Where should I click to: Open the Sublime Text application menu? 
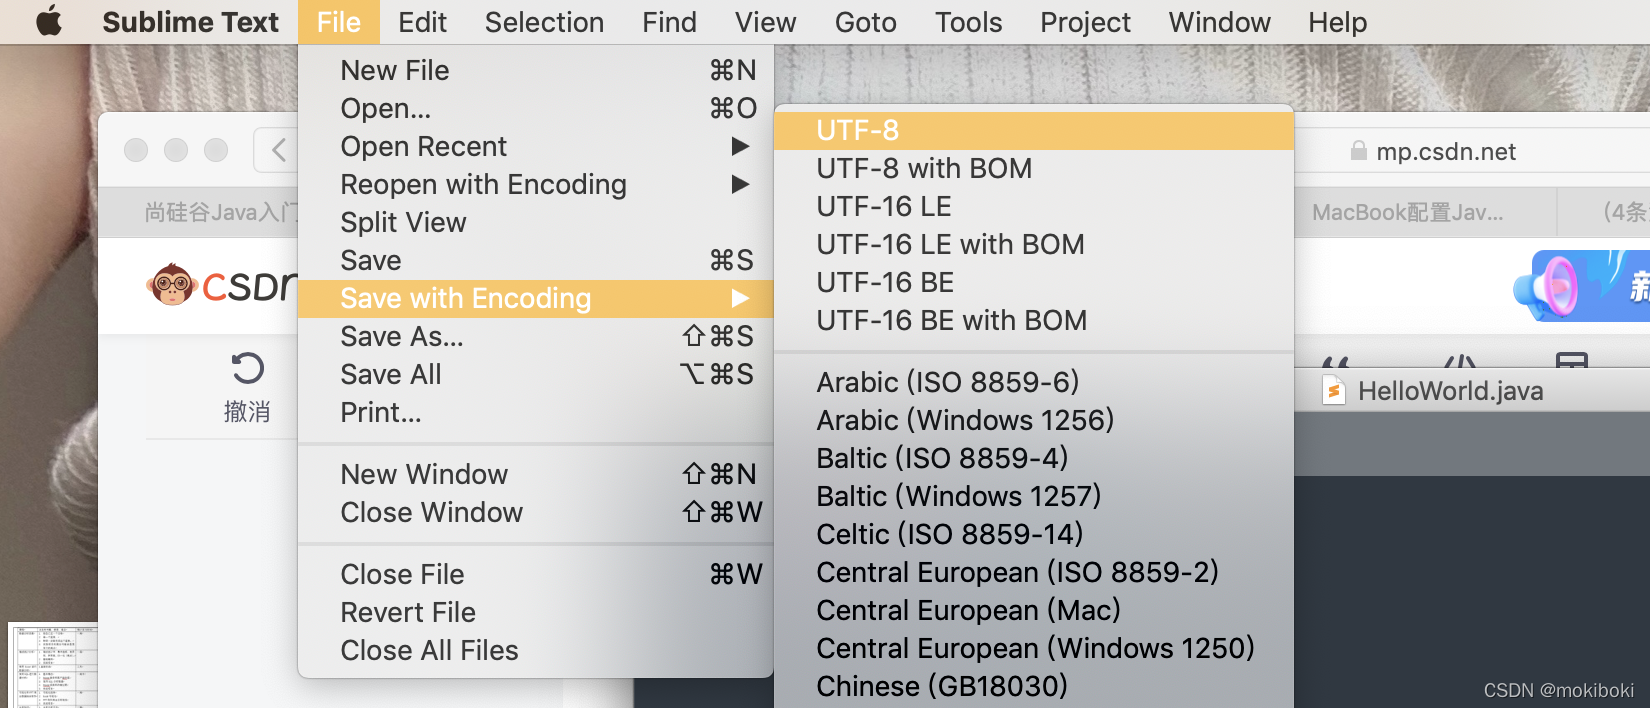tap(190, 22)
